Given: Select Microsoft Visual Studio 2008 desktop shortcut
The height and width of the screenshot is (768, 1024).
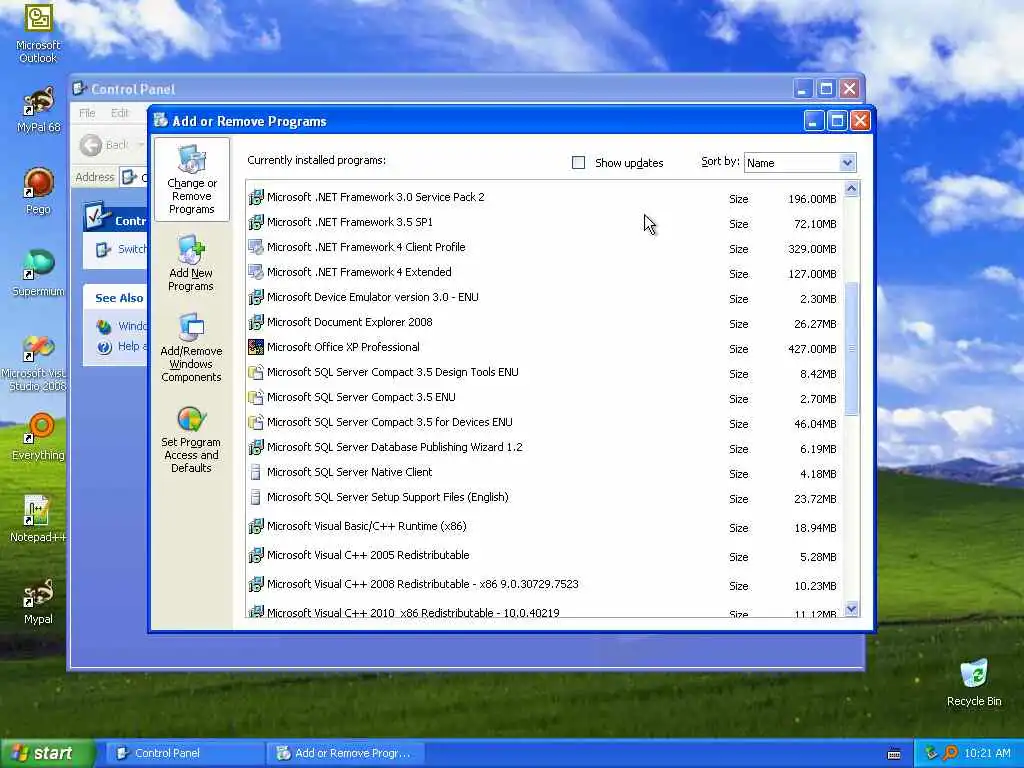Looking at the screenshot, I should pos(38,362).
